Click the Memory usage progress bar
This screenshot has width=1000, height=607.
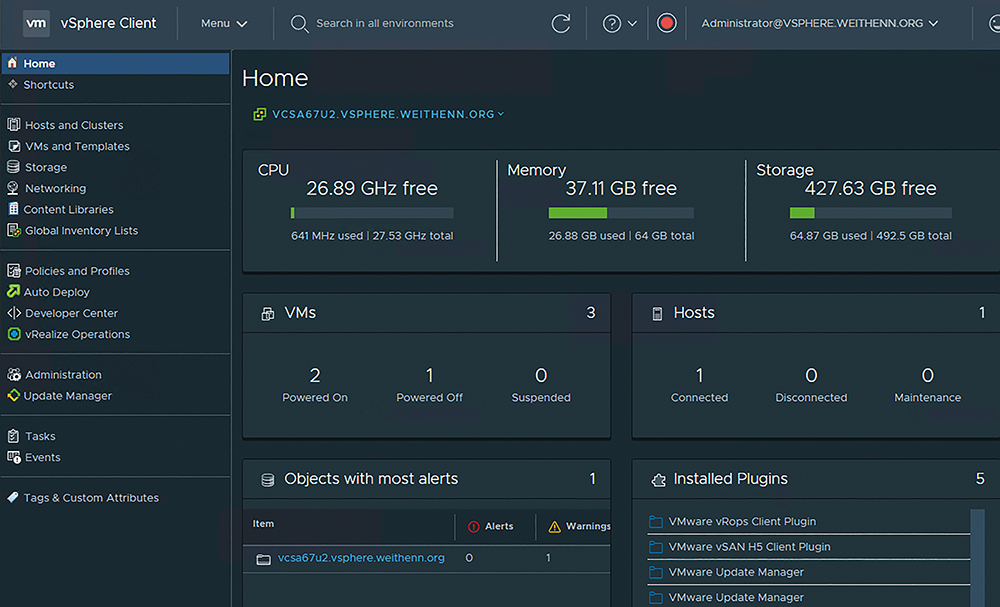click(621, 213)
